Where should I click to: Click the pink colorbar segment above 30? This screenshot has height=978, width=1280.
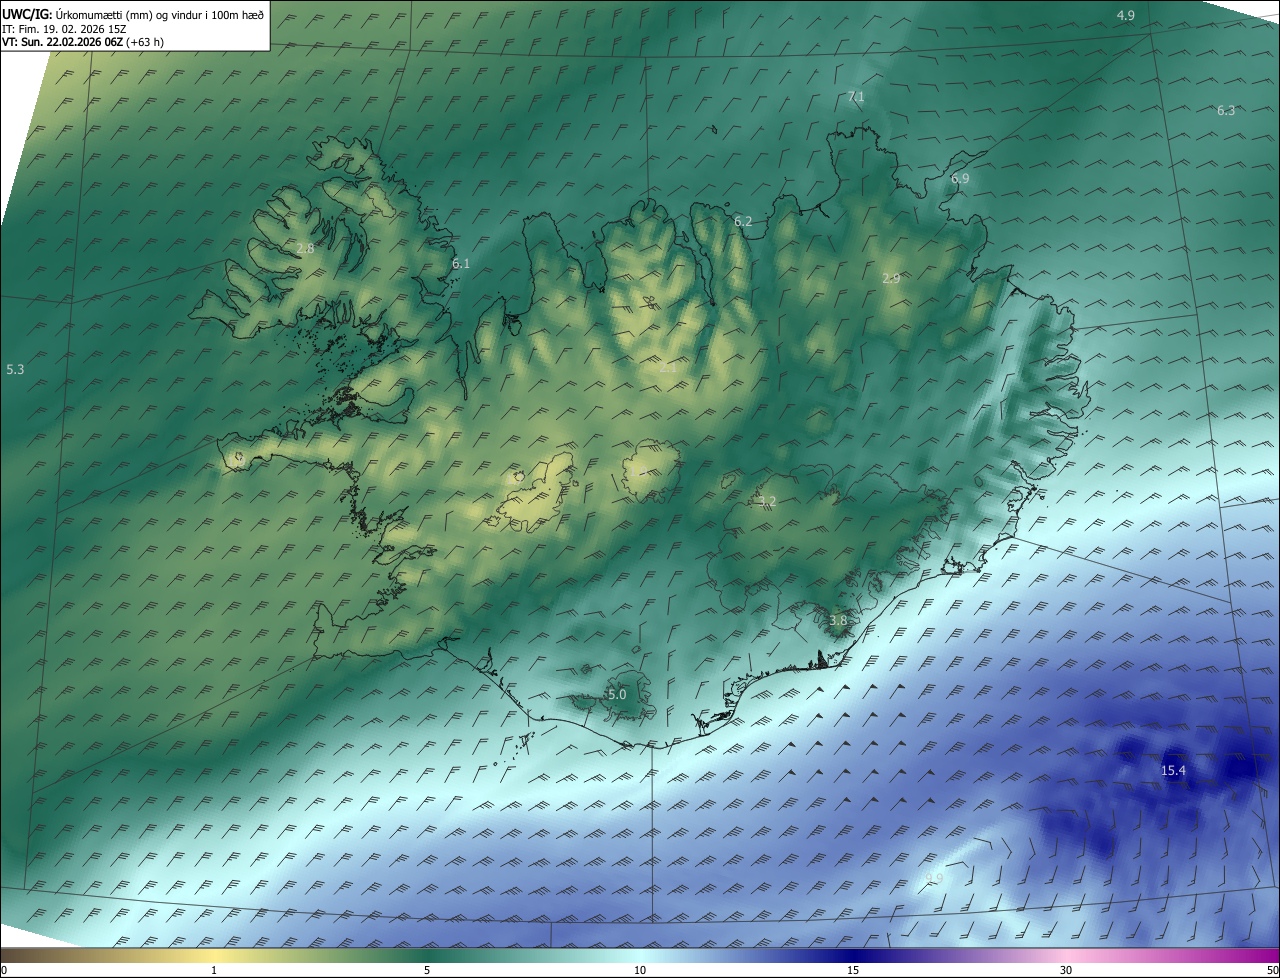(1066, 955)
